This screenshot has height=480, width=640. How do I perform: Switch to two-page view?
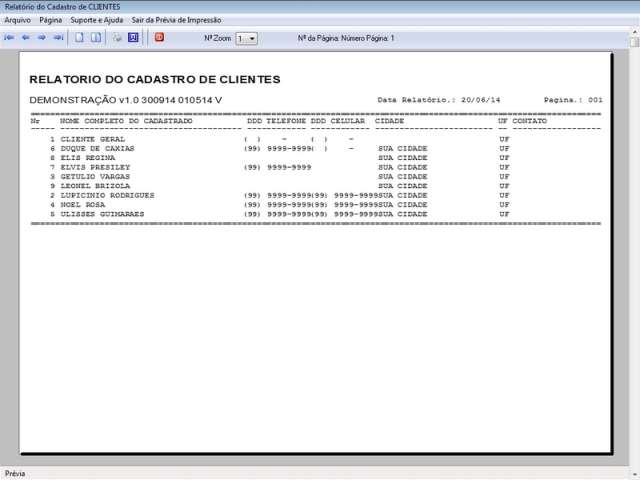(96, 38)
